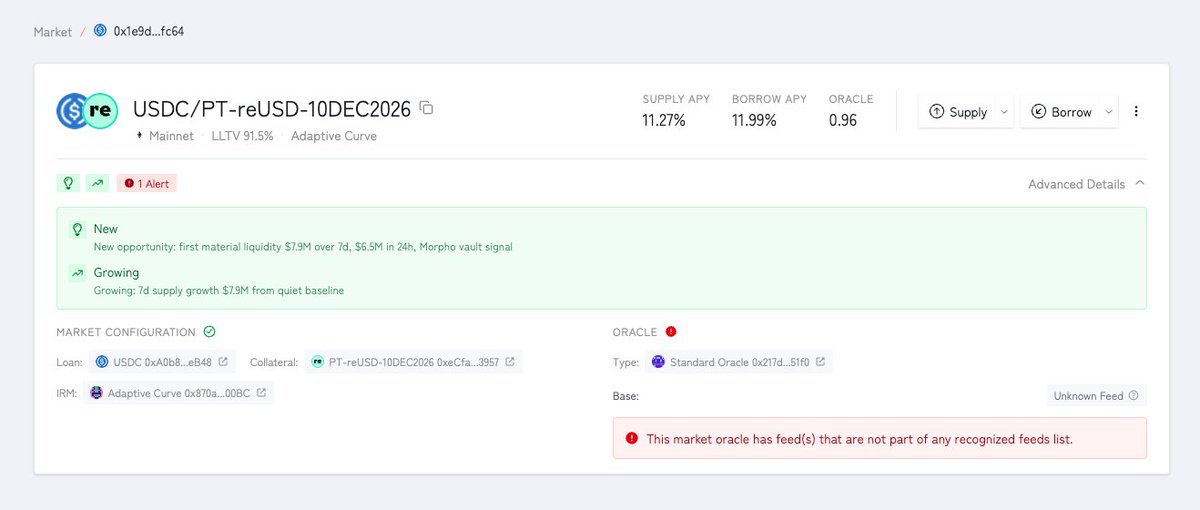
Task: Collapse the Advanced Details section
Action: (x=1086, y=184)
